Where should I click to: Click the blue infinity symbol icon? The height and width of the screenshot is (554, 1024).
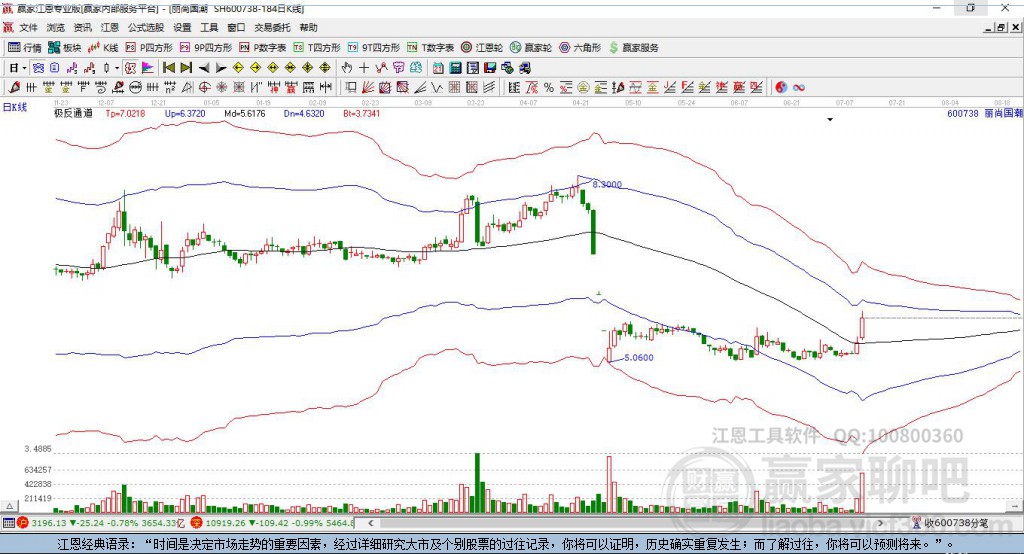[x=799, y=87]
